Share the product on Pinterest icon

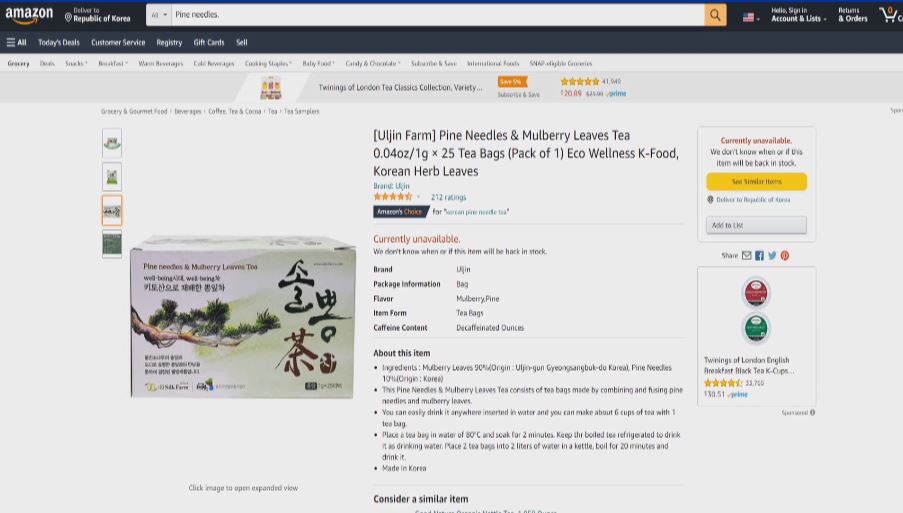pos(785,256)
